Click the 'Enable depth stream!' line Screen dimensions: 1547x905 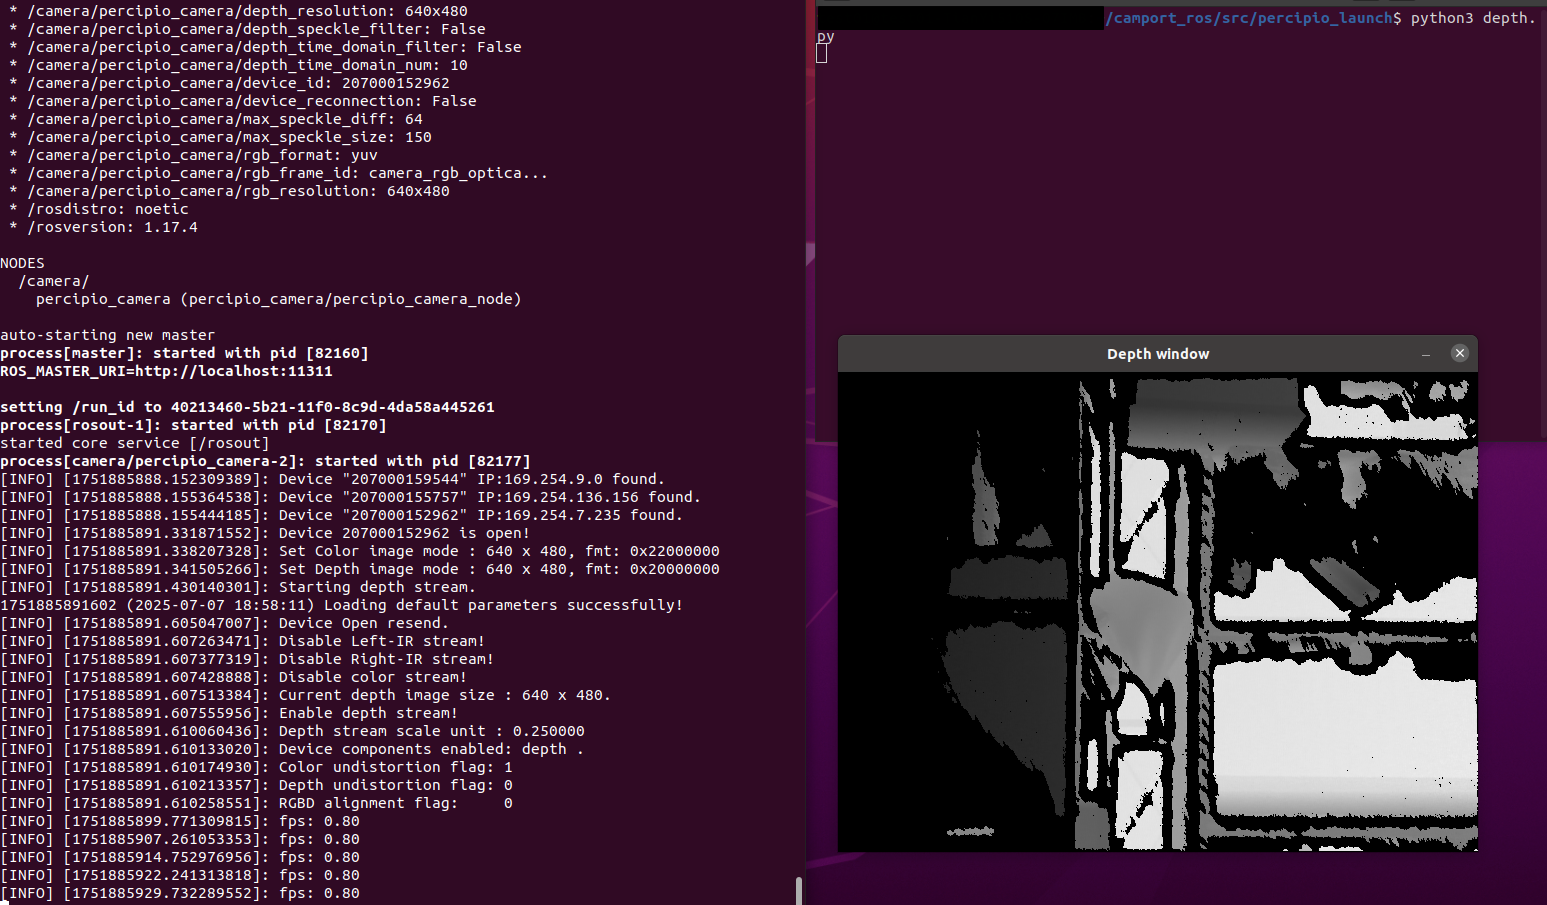[229, 713]
